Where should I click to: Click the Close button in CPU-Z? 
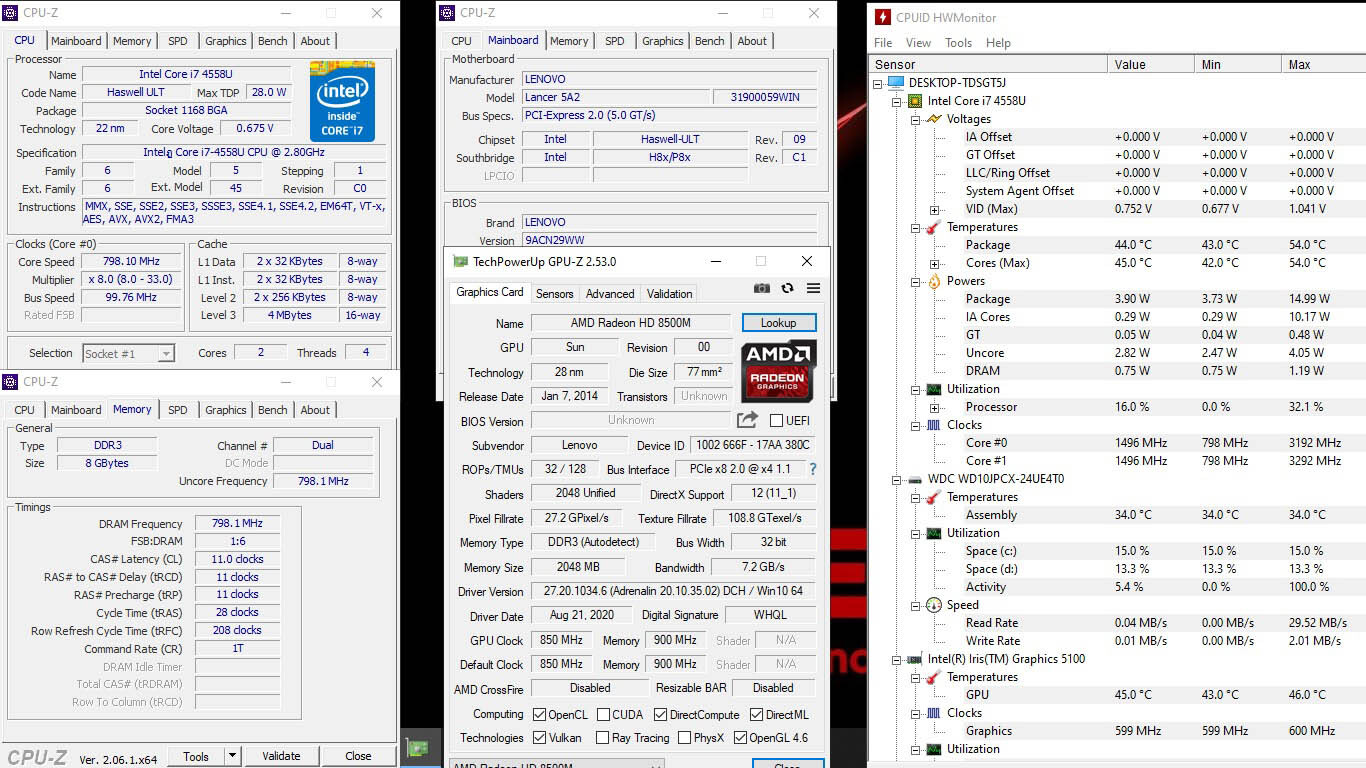coord(358,756)
